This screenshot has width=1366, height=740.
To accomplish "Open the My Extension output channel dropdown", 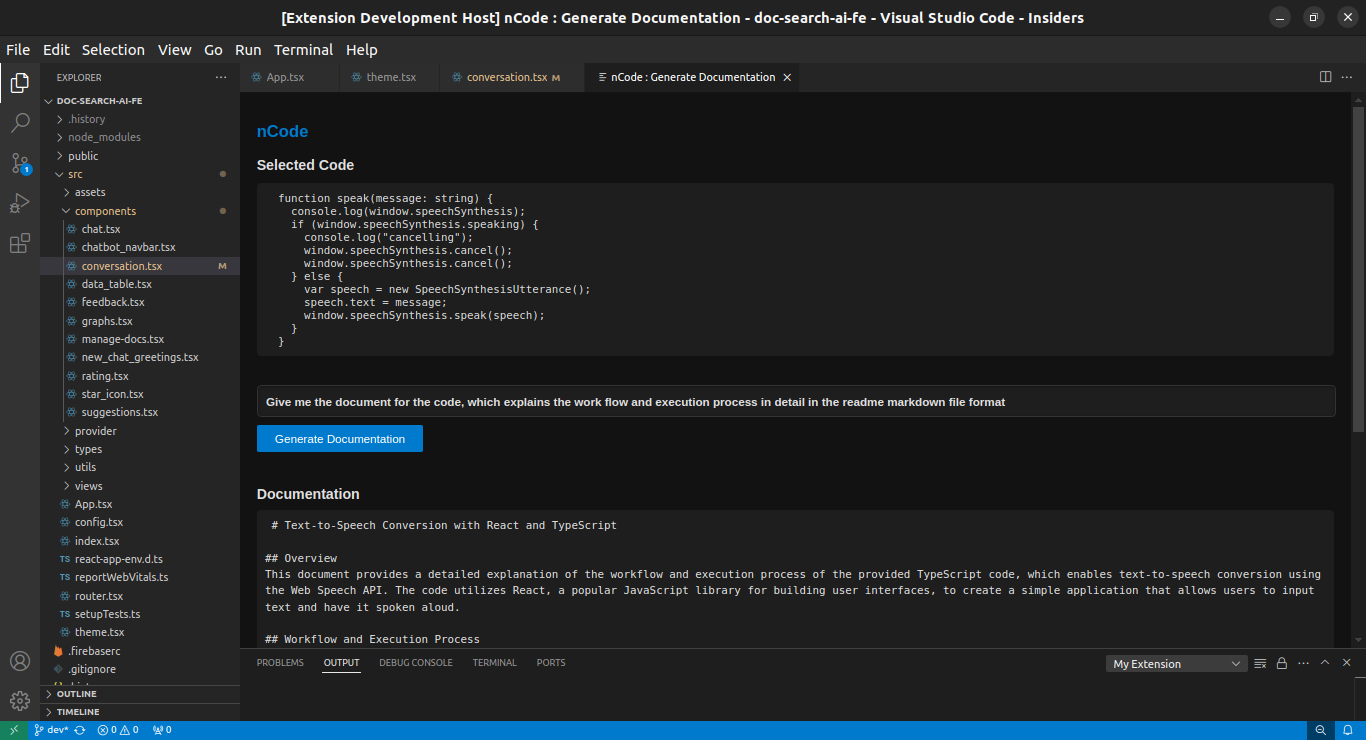I will tap(1177, 664).
